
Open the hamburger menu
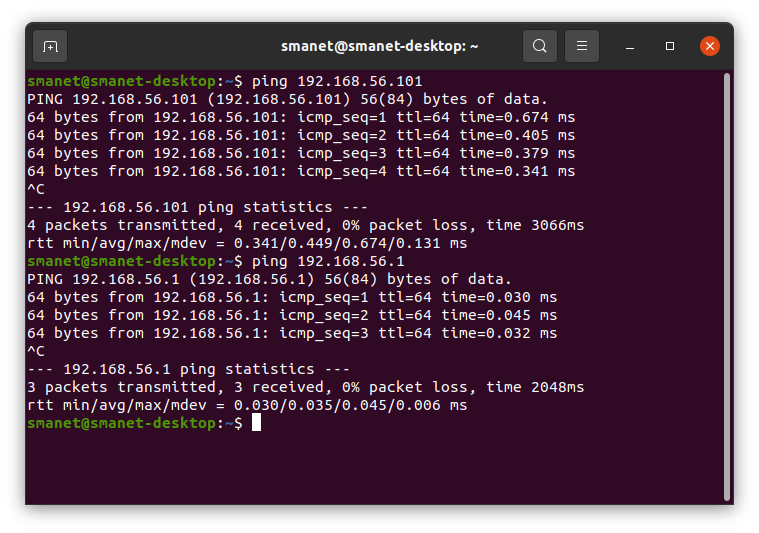pos(582,46)
